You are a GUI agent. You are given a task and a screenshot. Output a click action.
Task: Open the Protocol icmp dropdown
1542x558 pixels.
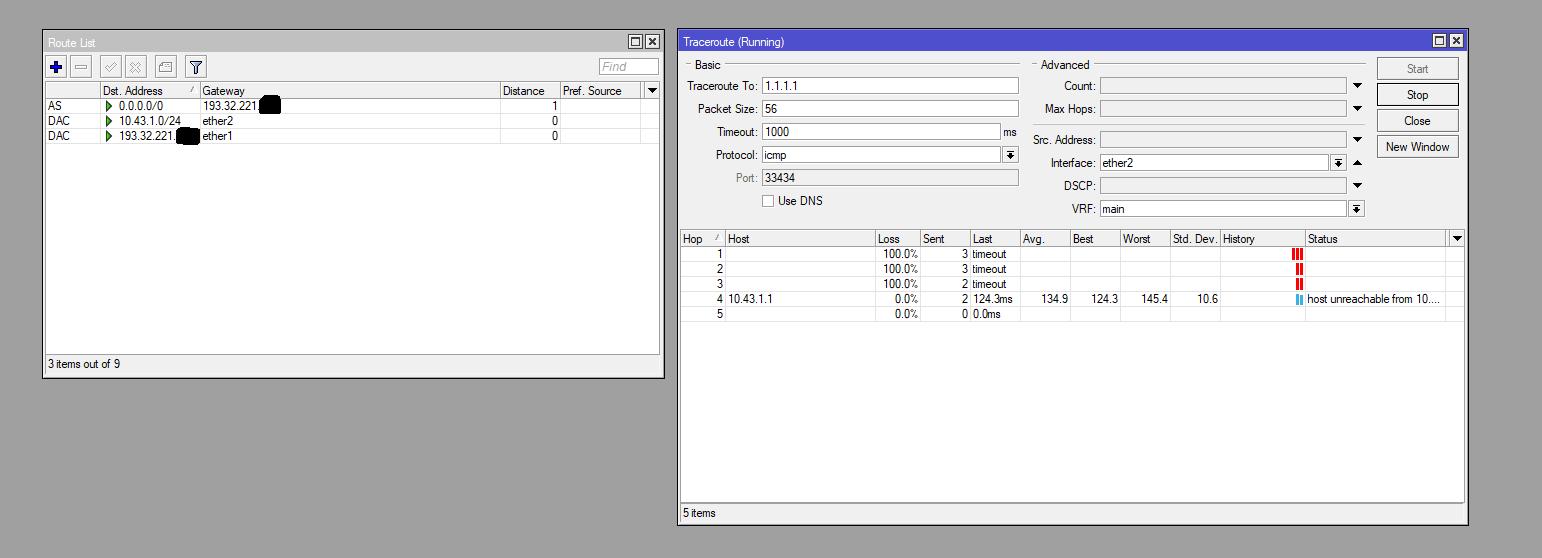pyautogui.click(x=1010, y=155)
